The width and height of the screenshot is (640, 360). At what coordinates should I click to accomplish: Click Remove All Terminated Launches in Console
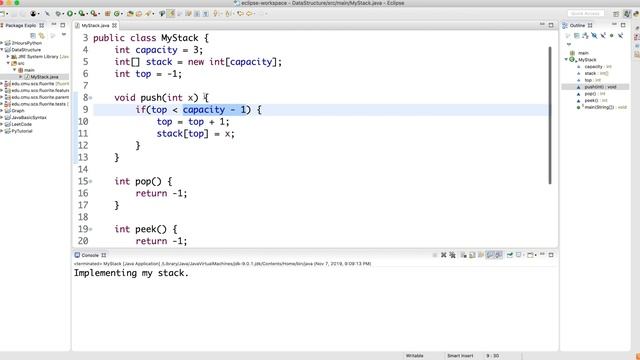tap(452, 255)
